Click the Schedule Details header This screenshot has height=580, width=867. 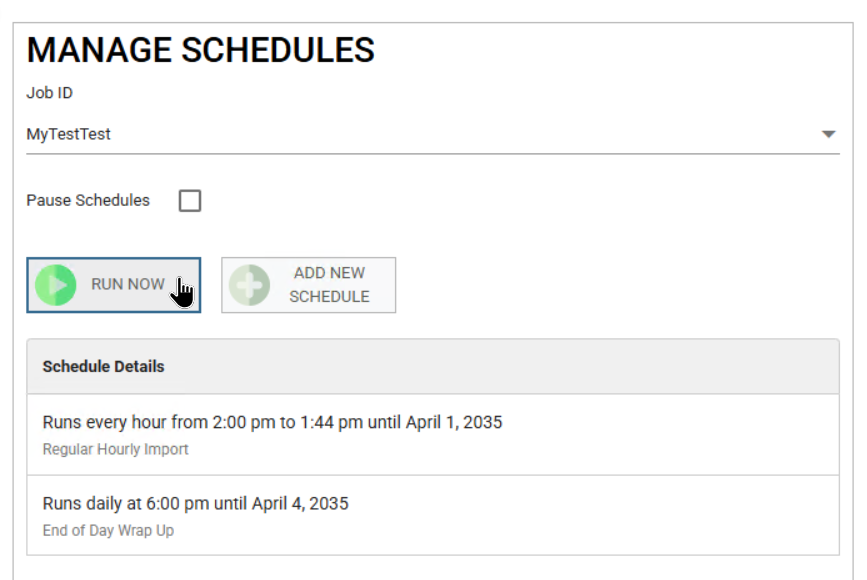104,367
